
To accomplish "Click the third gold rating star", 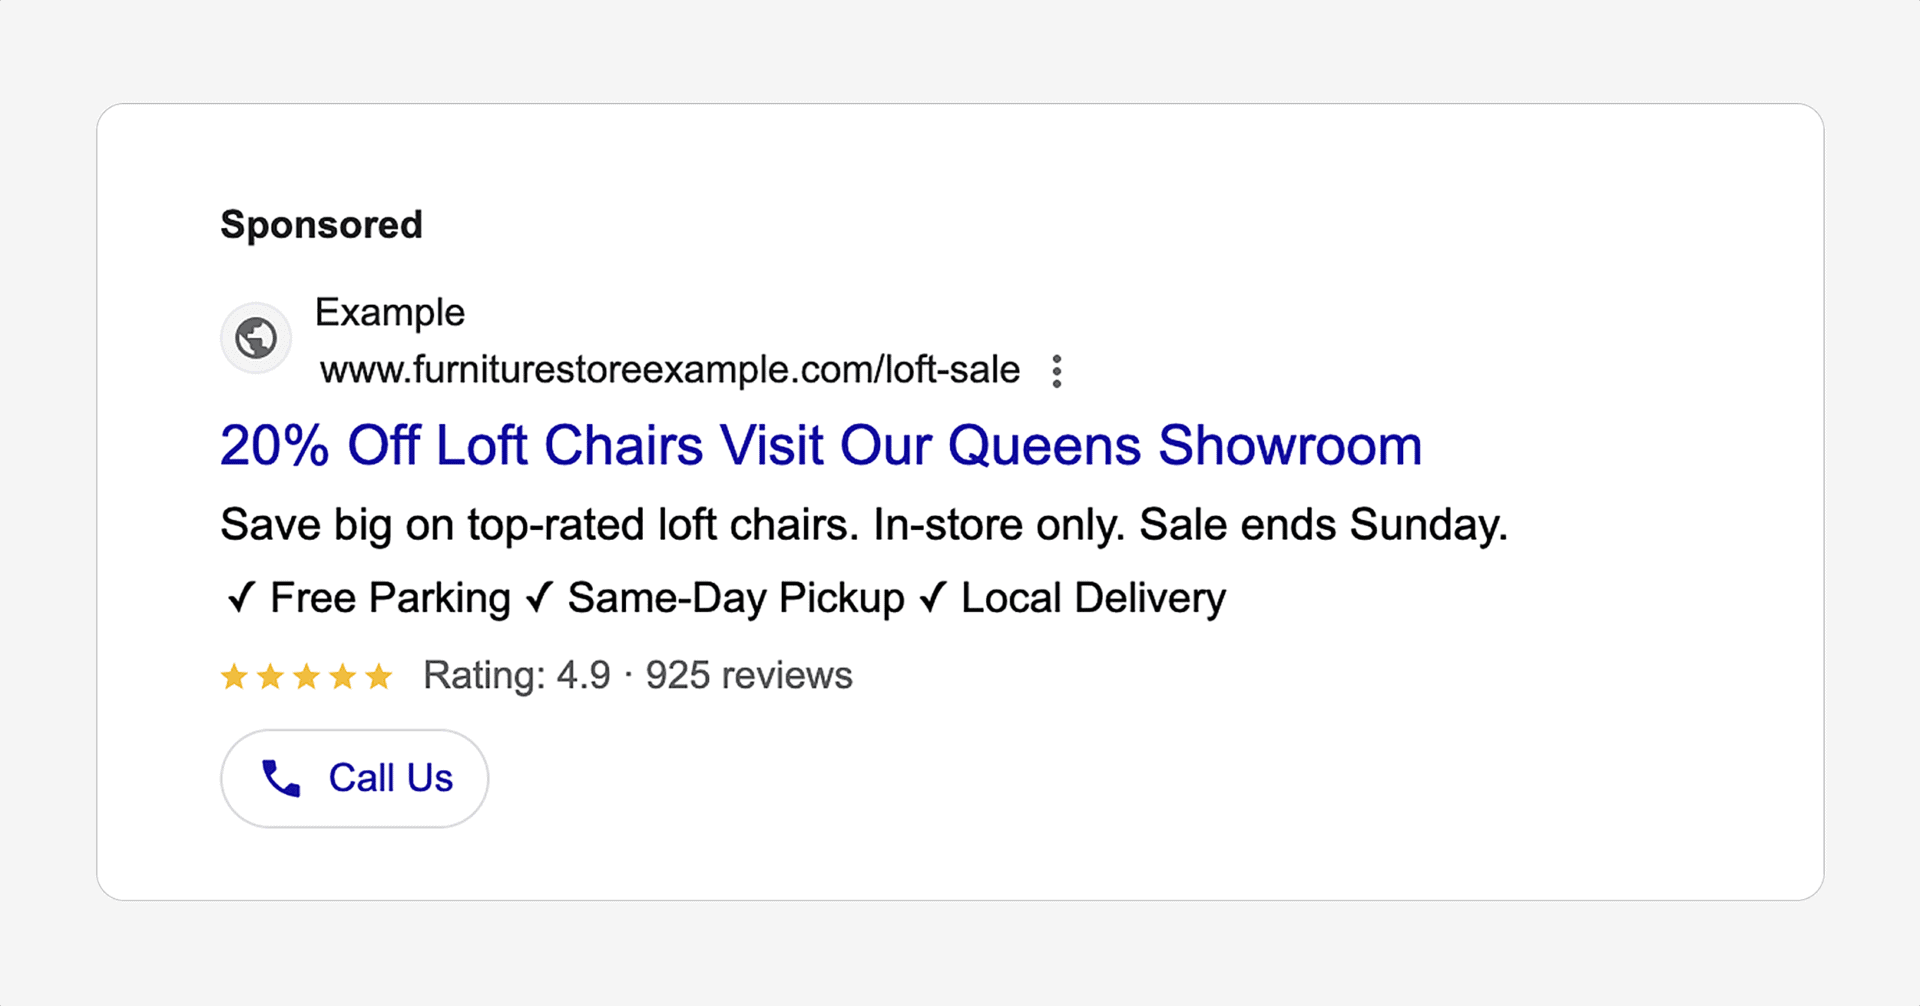I will coord(306,677).
